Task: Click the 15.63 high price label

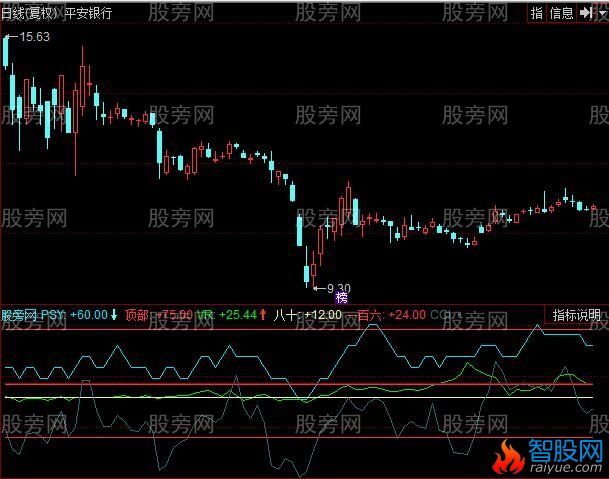Action: pyautogui.click(x=35, y=37)
